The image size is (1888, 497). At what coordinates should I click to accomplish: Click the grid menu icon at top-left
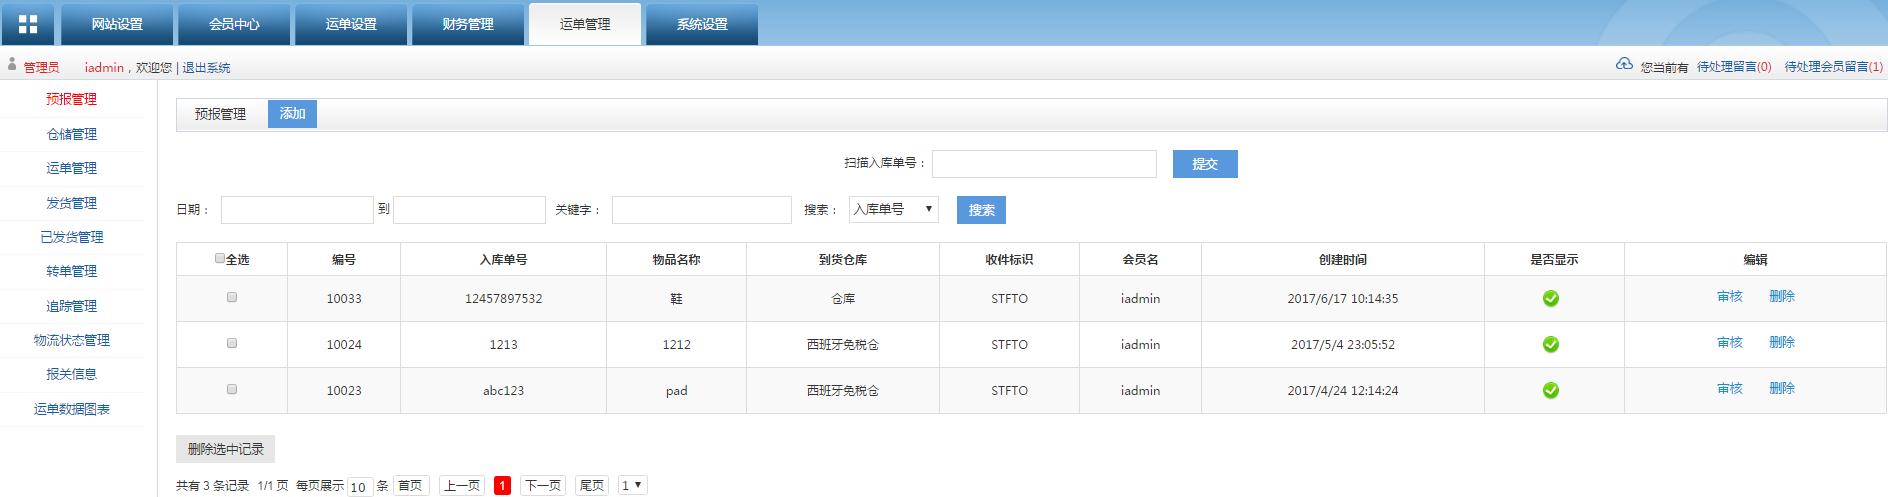(x=28, y=24)
